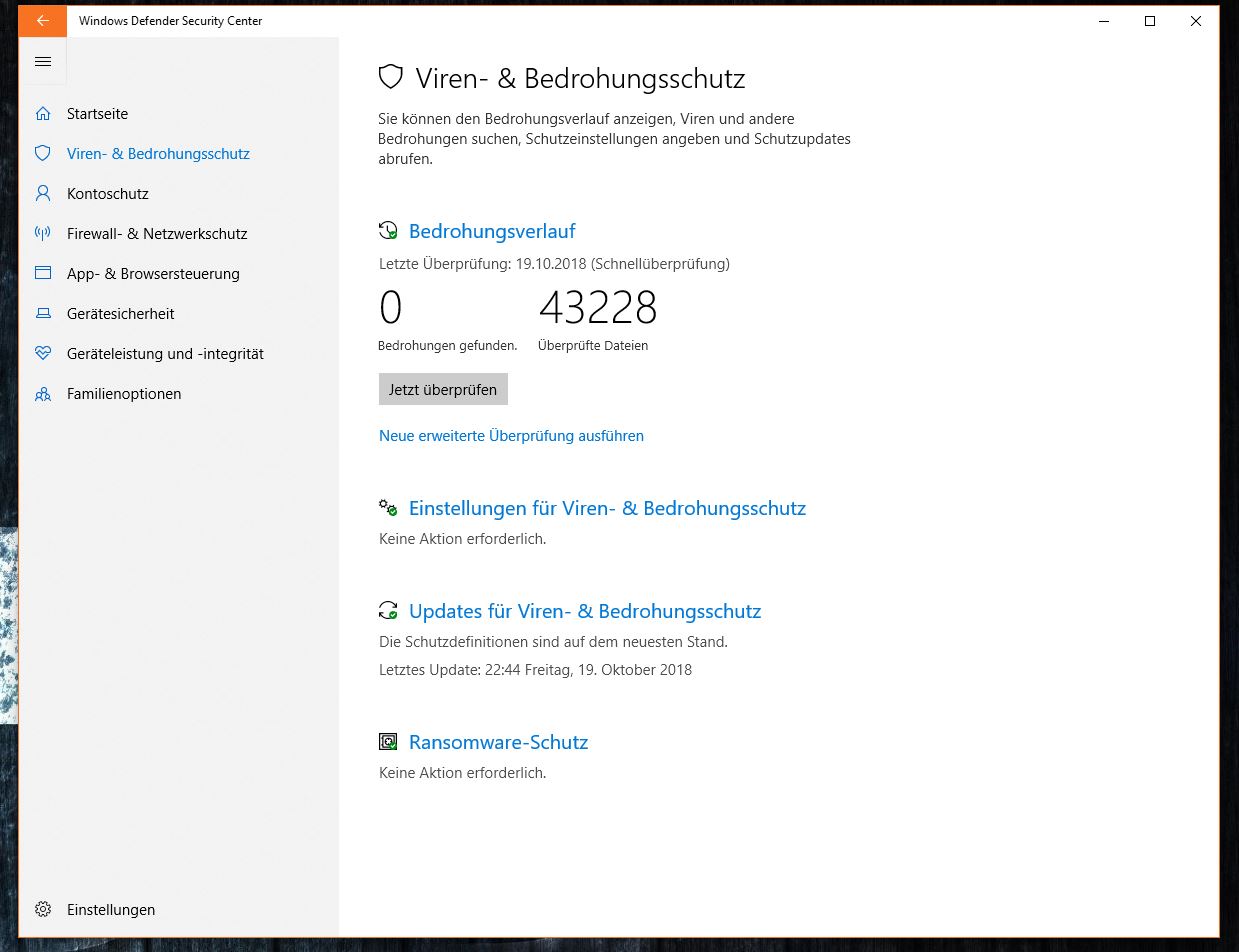Viewport: 1239px width, 952px height.
Task: Open the Startseite page
Action: click(x=97, y=114)
